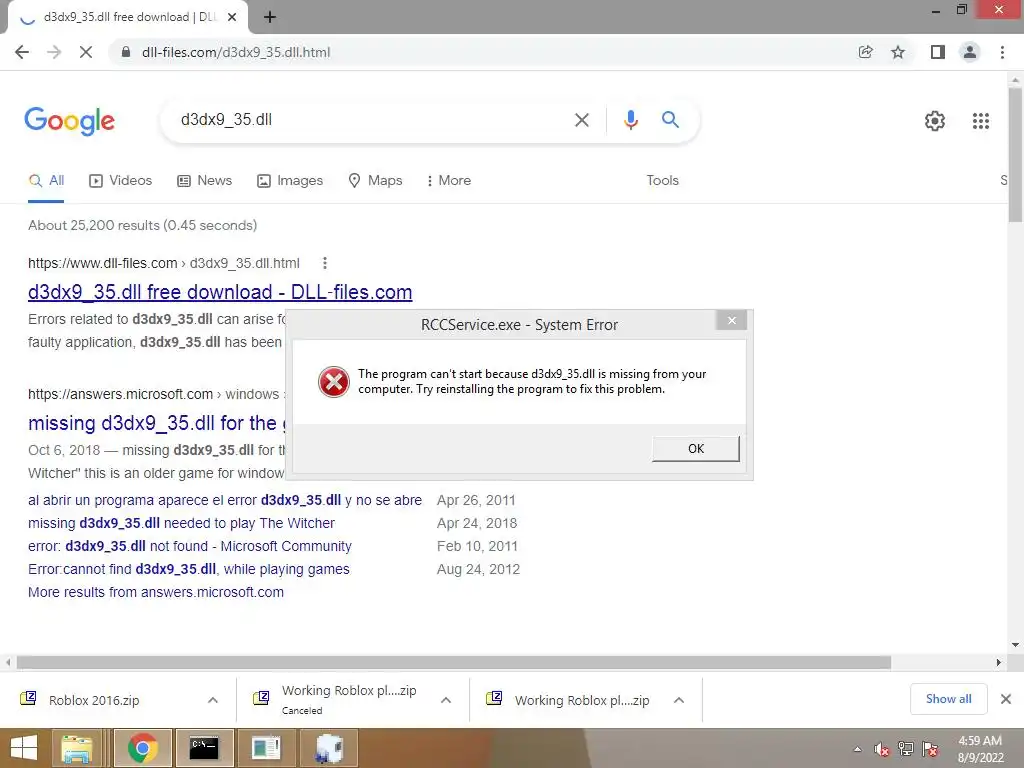Close the d3dx9_35.dll browser tab
The height and width of the screenshot is (768, 1024).
tap(232, 18)
